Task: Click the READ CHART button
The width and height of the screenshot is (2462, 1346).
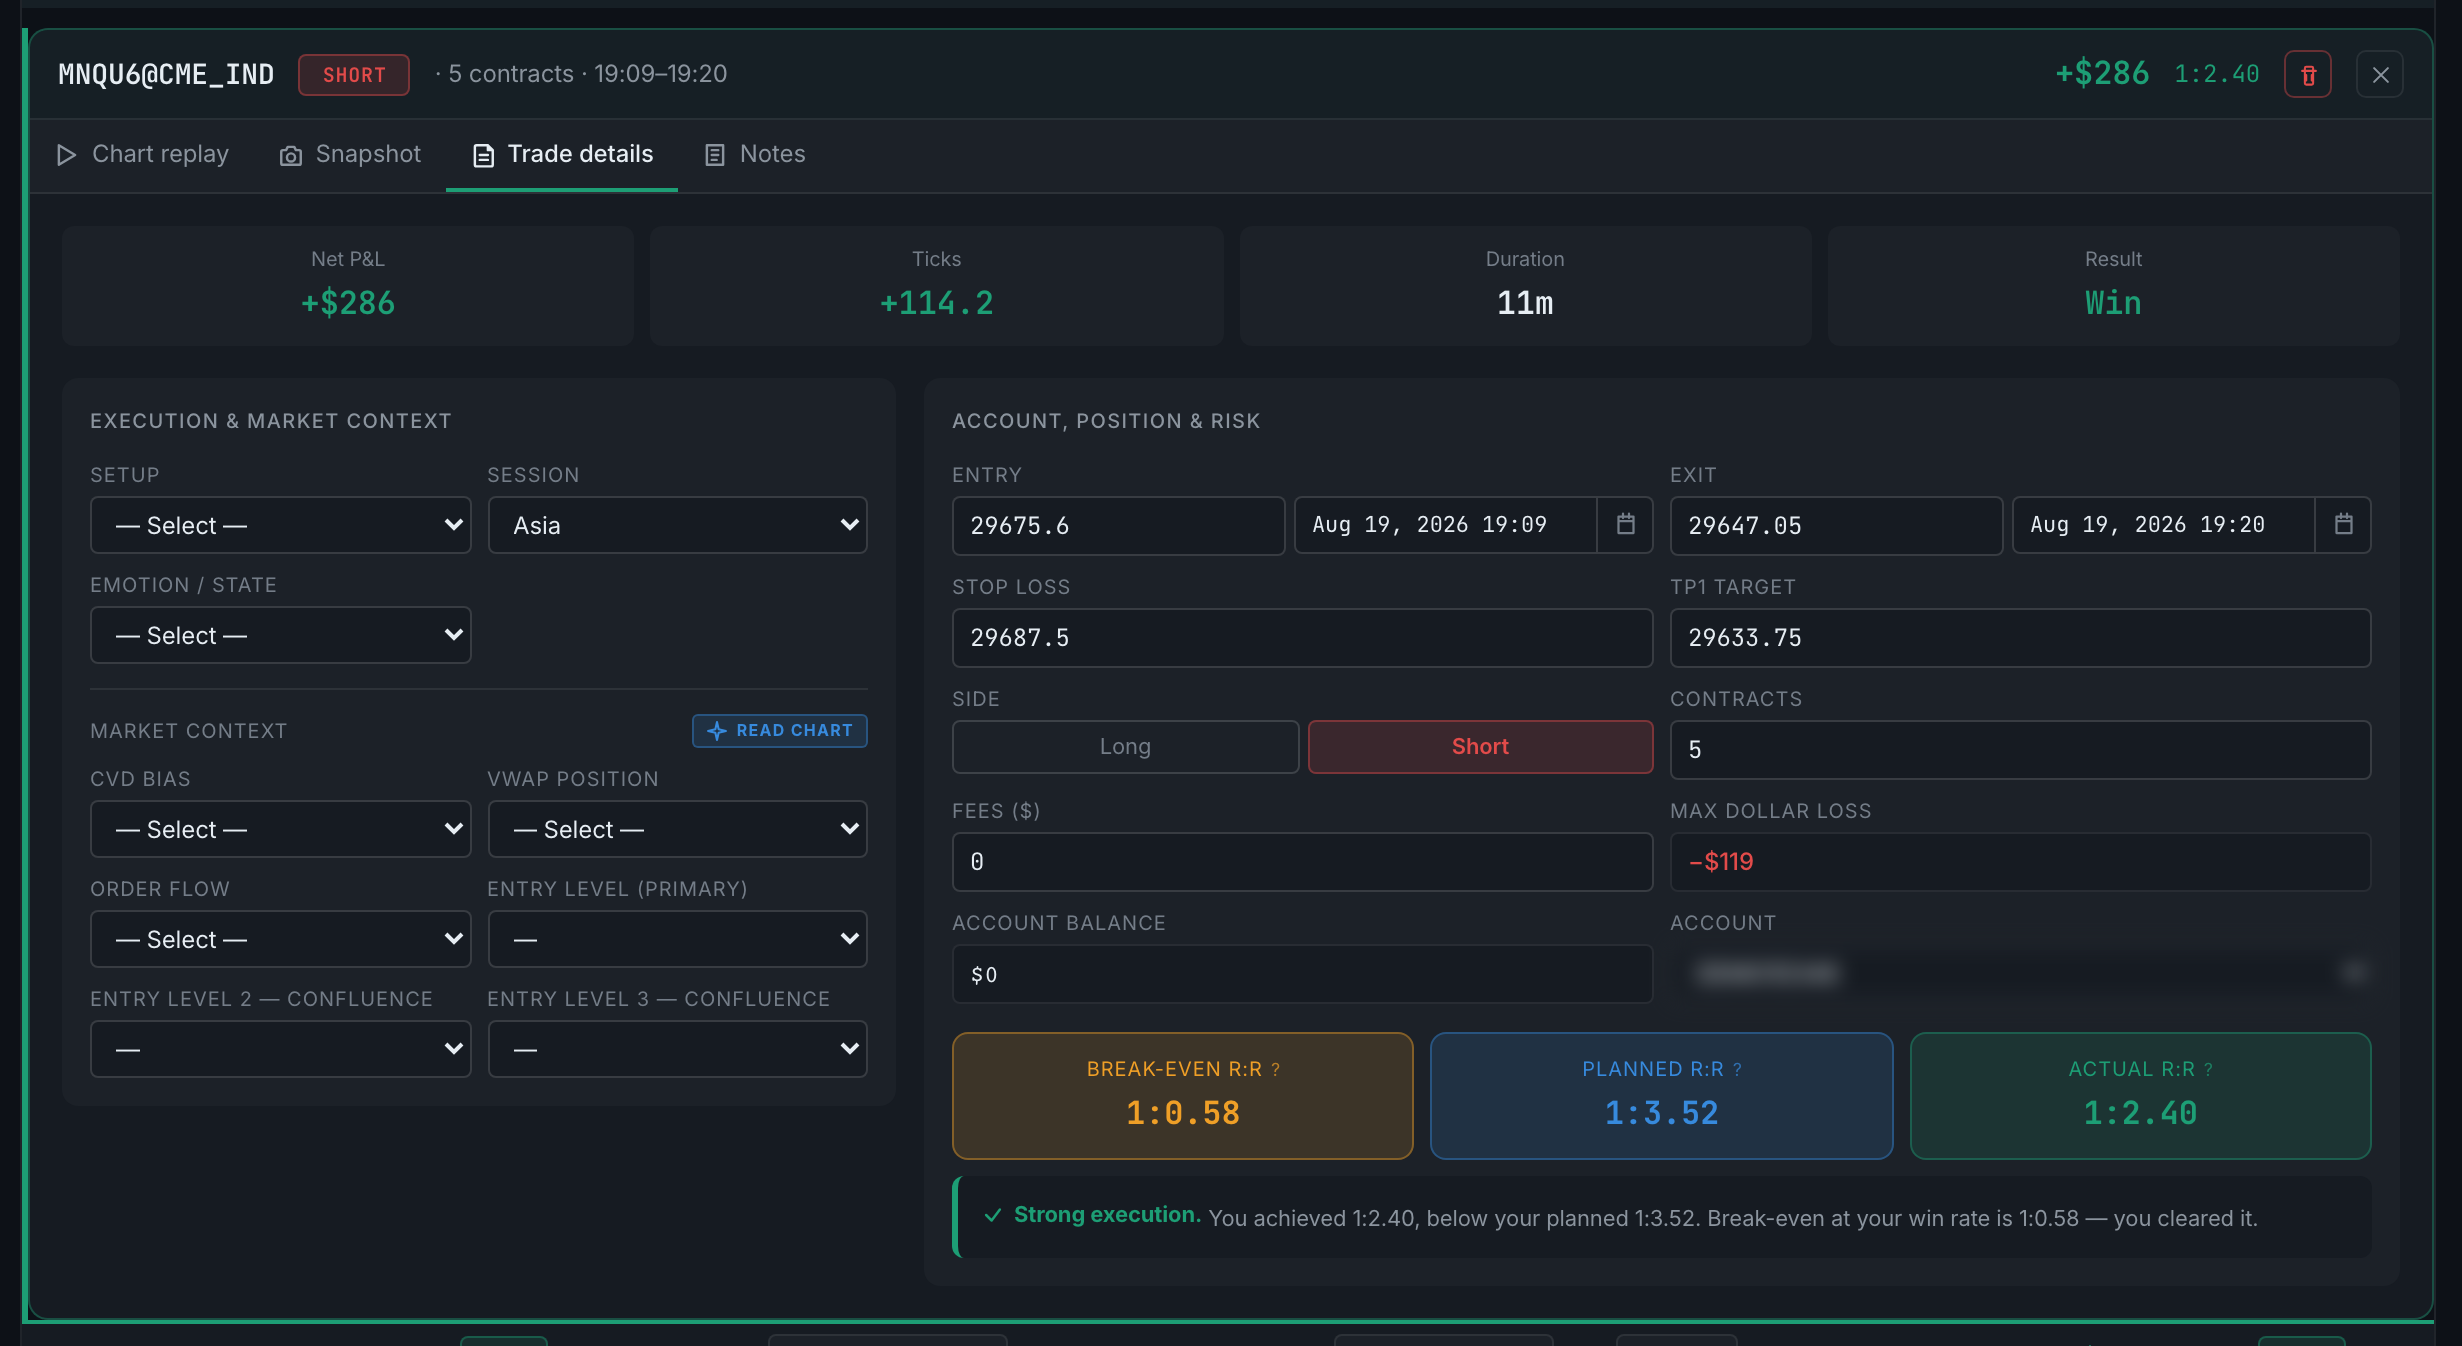Action: (x=780, y=731)
